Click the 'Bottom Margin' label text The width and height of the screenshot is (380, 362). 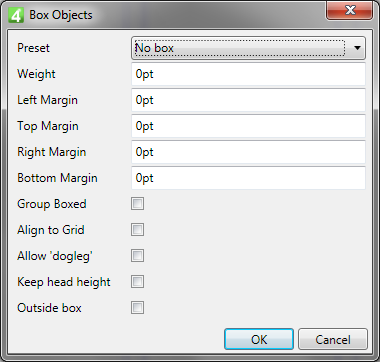point(57,178)
